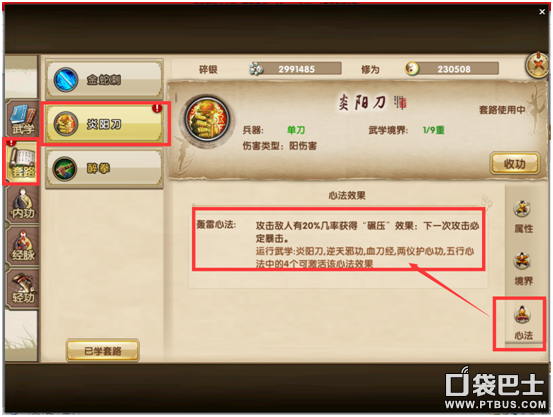The height and width of the screenshot is (417, 553).
Task: Select the 醉拳 skill entry
Action: [104, 168]
